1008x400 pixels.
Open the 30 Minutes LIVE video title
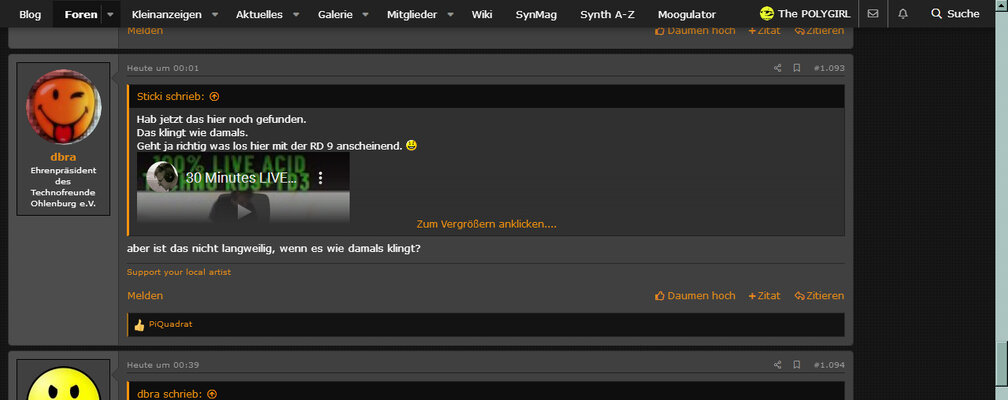(x=241, y=178)
